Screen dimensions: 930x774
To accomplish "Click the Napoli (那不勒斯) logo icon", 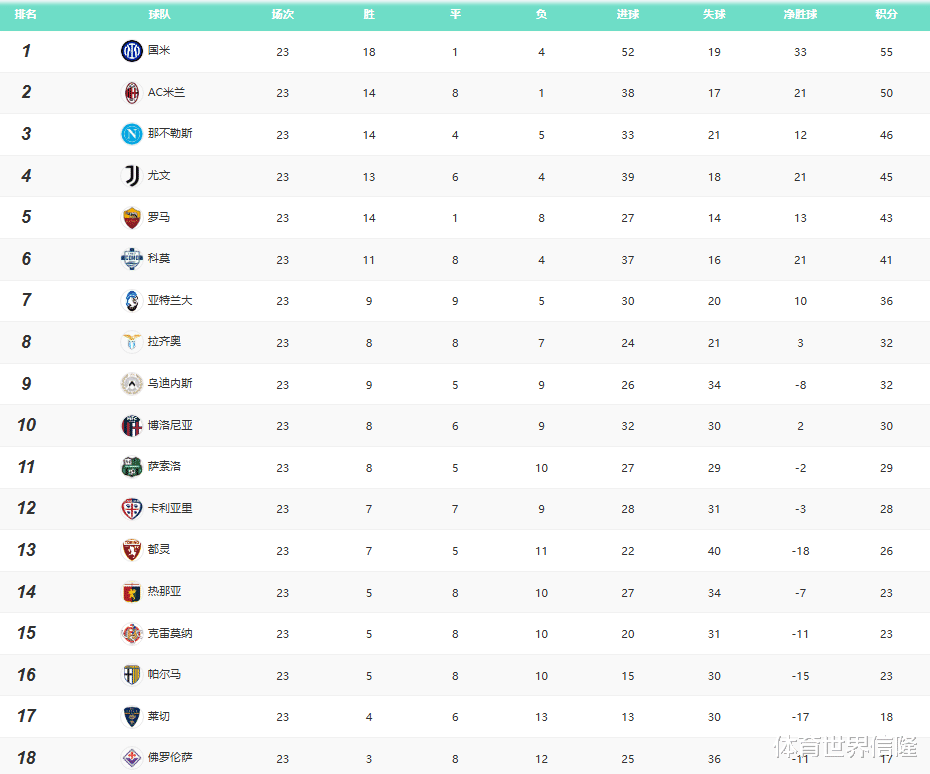I will click(132, 134).
